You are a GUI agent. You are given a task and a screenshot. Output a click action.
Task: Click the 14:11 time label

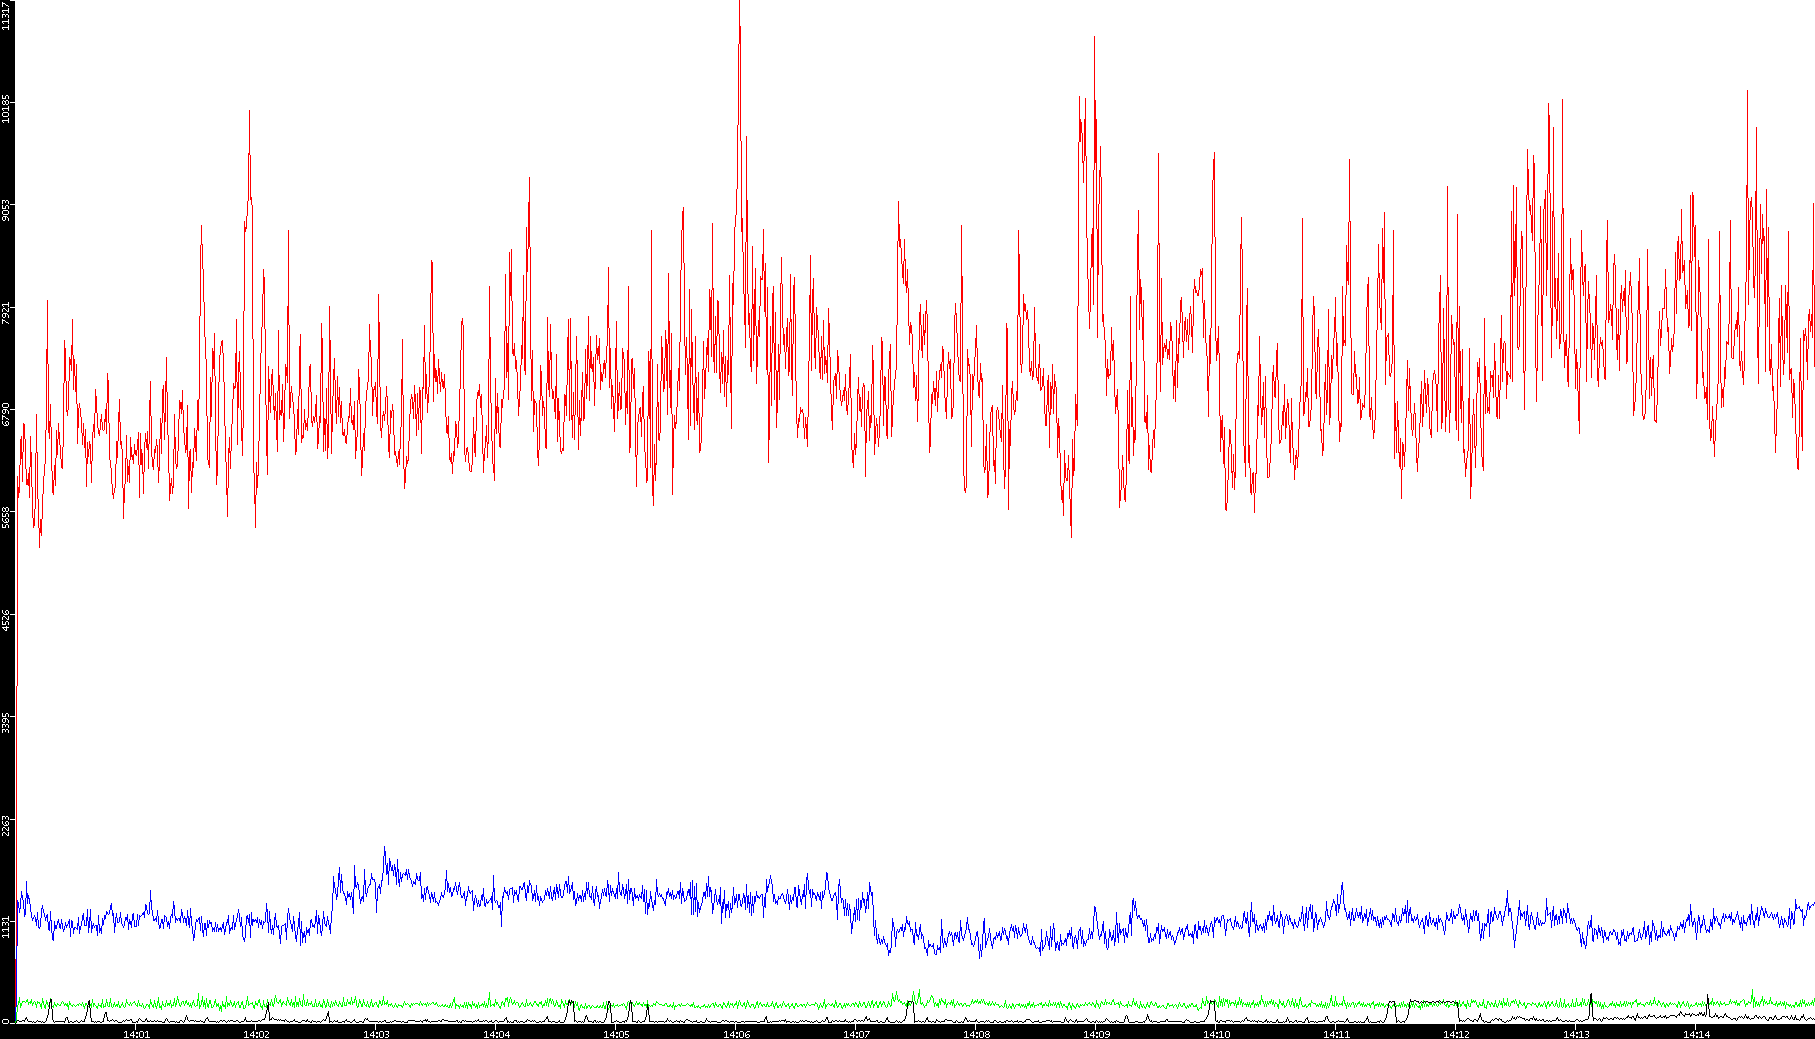coord(1336,1034)
